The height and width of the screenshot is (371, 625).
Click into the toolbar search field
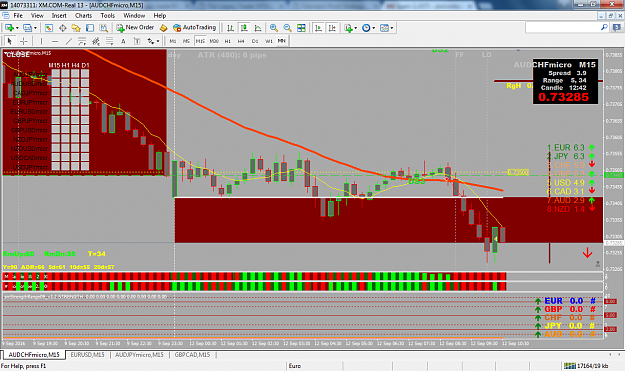coord(563,27)
